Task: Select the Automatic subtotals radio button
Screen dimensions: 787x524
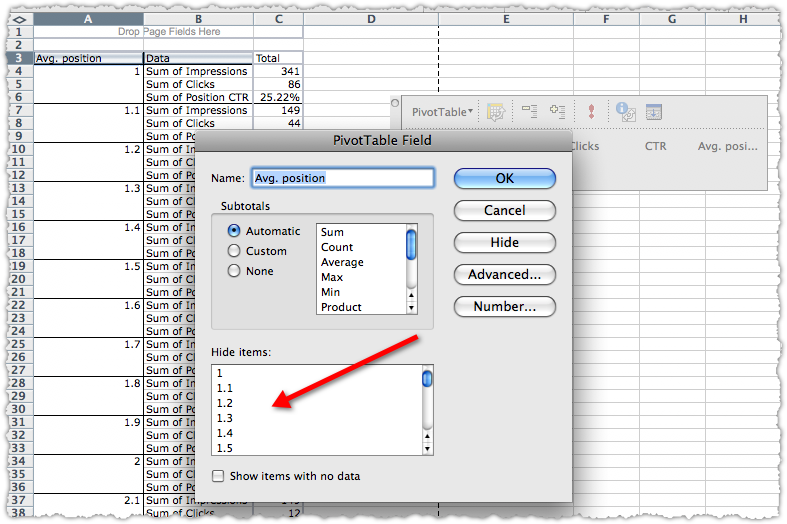Action: (x=234, y=231)
